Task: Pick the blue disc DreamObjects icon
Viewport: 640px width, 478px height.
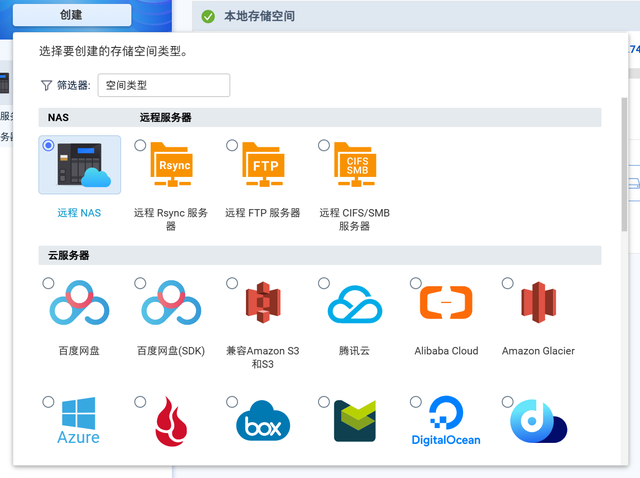Action: pos(538,421)
